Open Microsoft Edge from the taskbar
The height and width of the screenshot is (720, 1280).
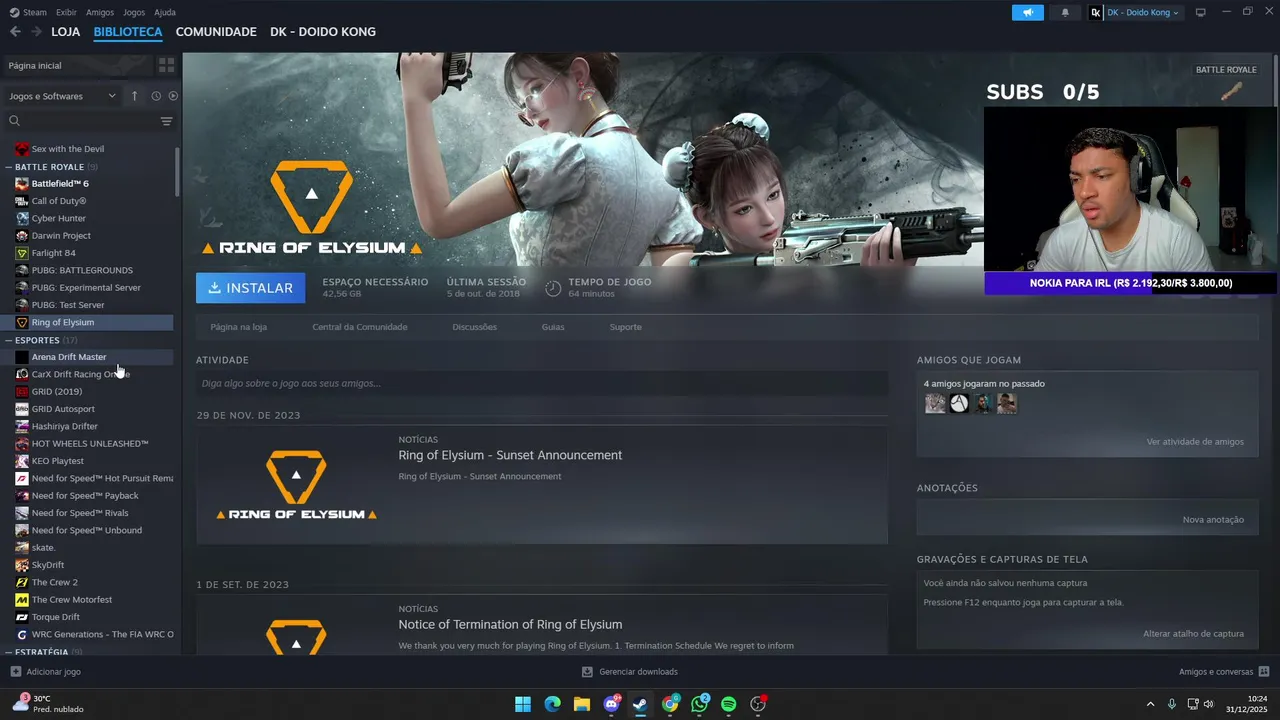552,704
